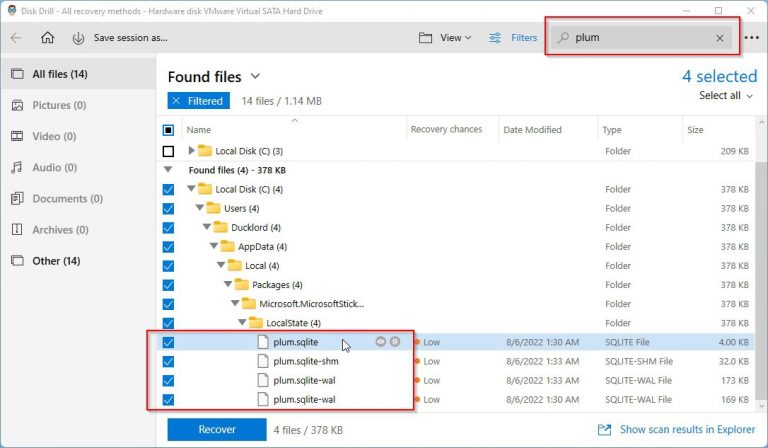Click into the plum search field

[x=642, y=38]
